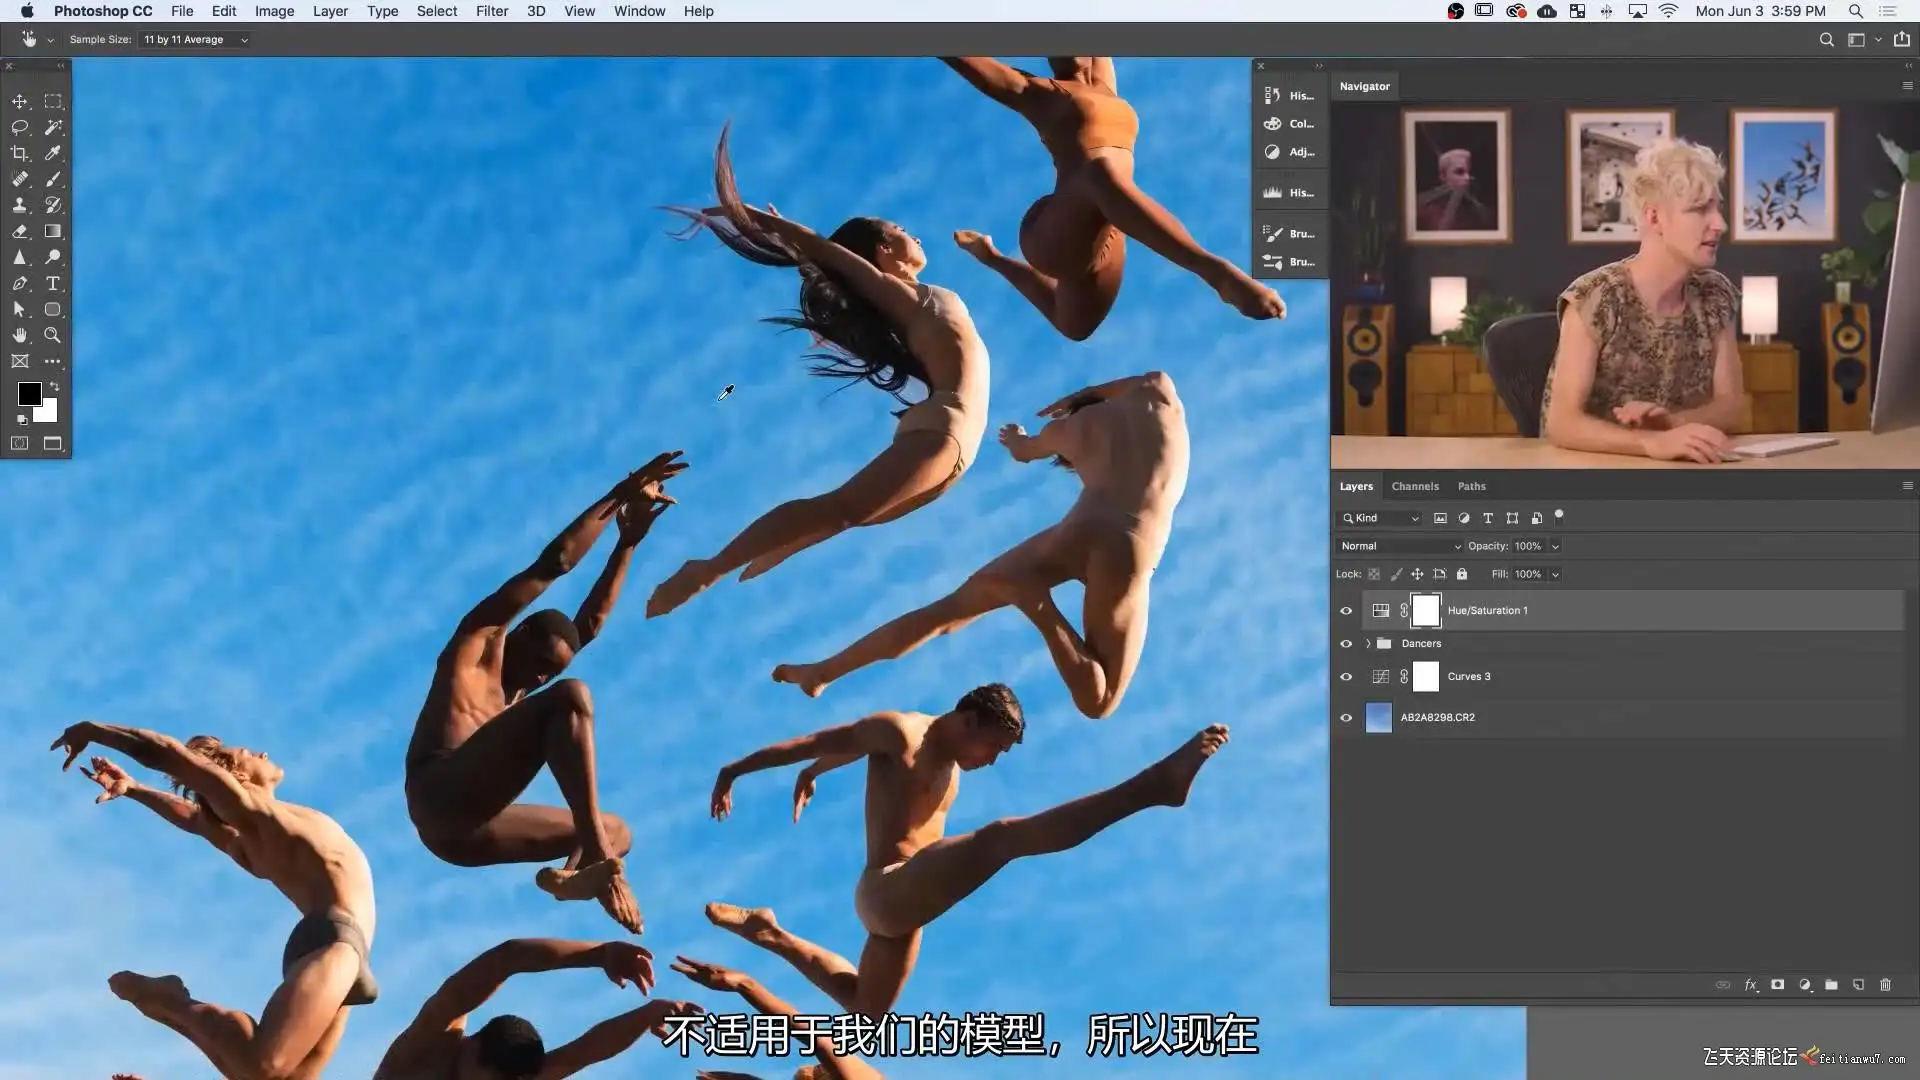
Task: Open the collapsed Histogram panel
Action: [1289, 193]
